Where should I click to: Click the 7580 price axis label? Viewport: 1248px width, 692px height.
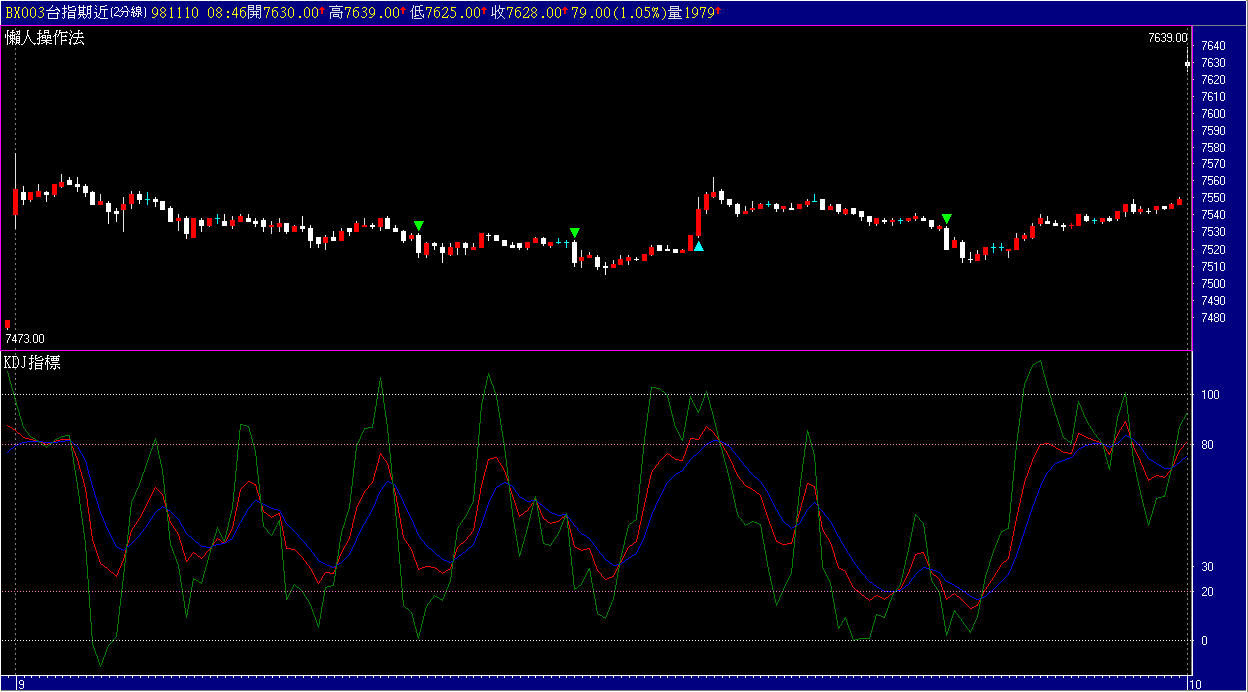coord(1213,148)
